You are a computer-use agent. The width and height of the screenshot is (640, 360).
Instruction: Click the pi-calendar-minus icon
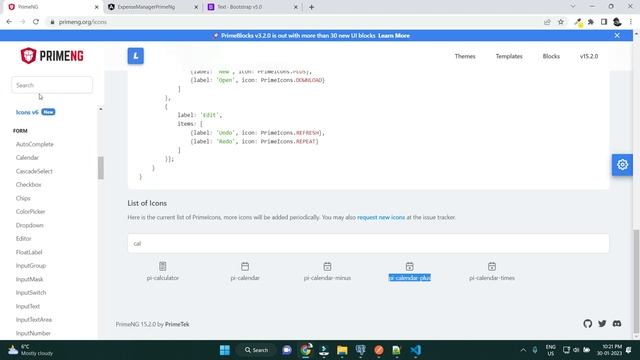[x=327, y=266]
